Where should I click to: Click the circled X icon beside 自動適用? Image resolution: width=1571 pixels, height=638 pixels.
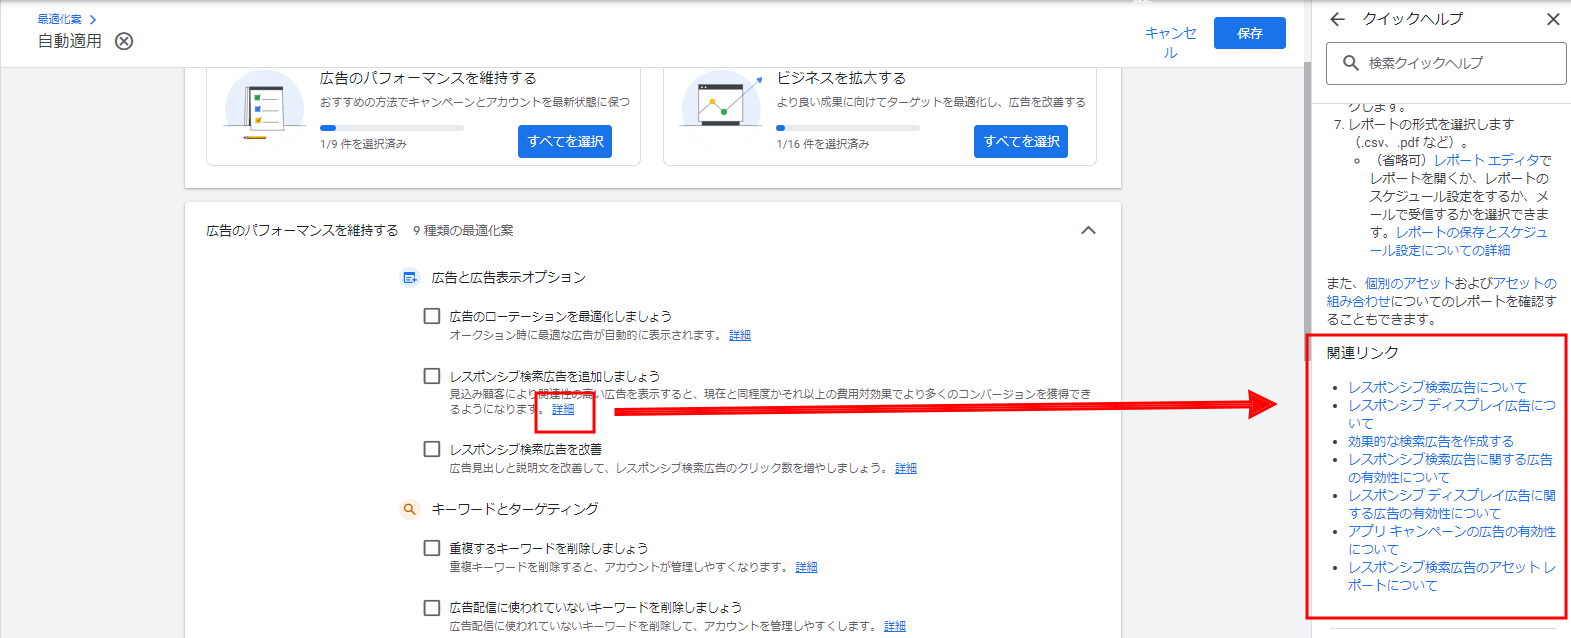click(124, 41)
